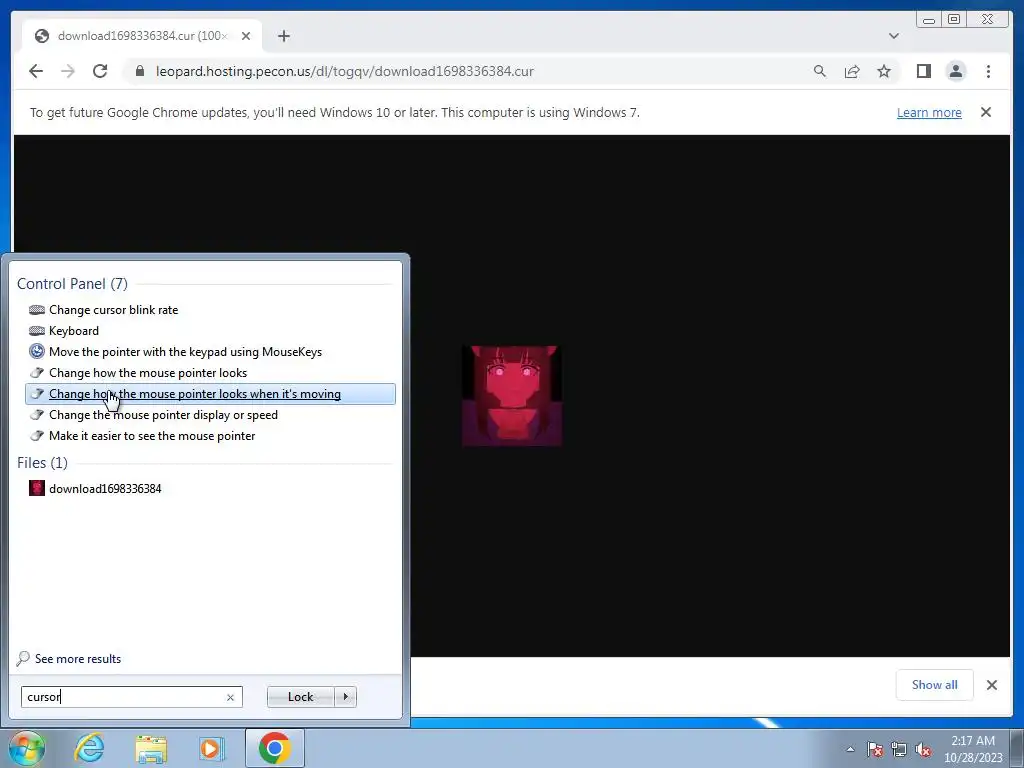
Task: Open Change the mouse pointer display or speed
Action: click(210, 415)
